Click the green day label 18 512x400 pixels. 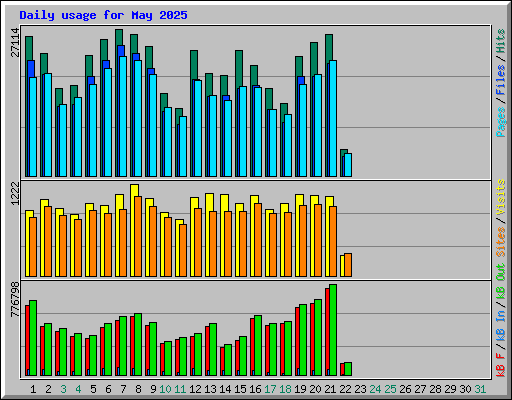click(x=285, y=389)
